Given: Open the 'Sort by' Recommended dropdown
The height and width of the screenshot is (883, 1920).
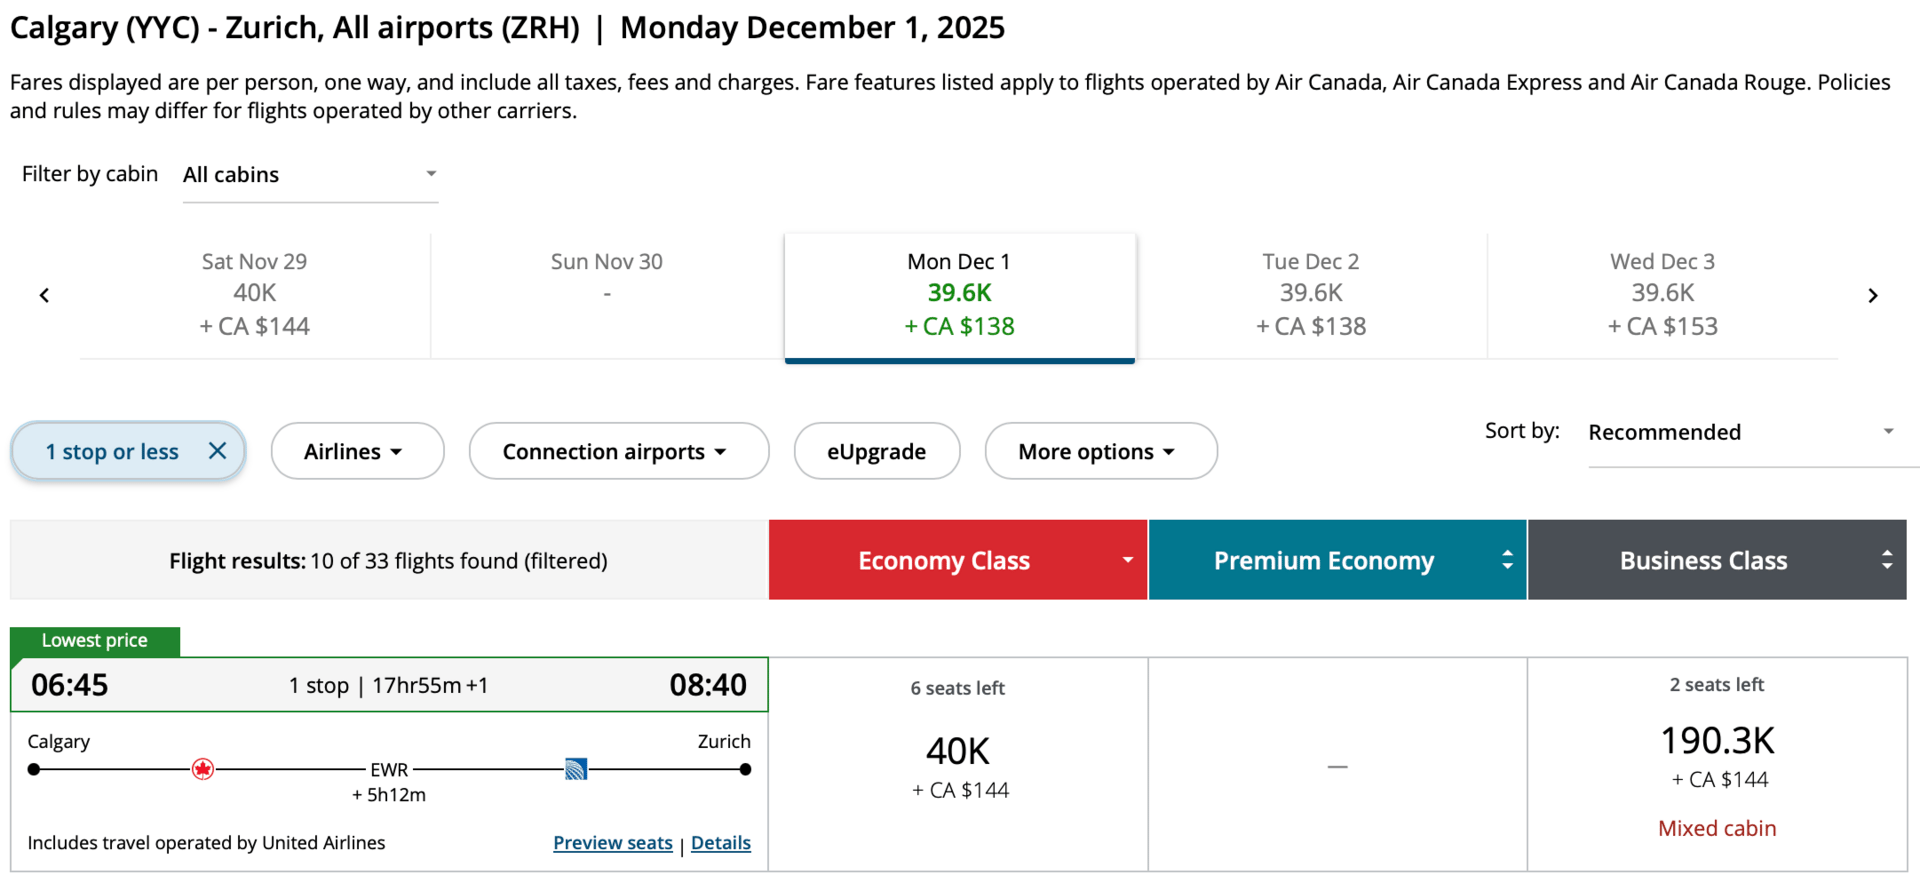Looking at the screenshot, I should [x=1742, y=432].
